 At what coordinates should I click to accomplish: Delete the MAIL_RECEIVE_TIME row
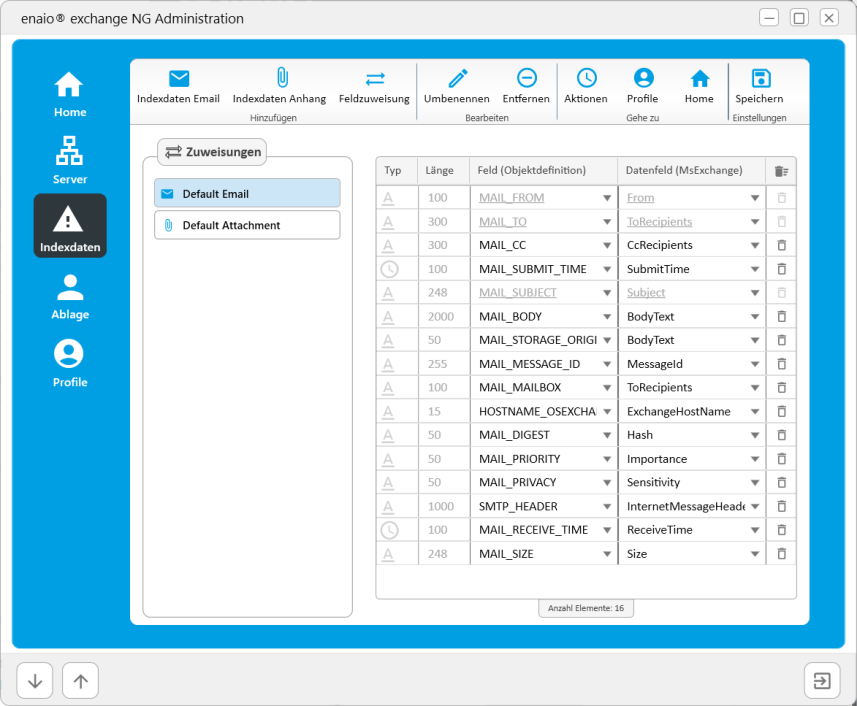point(782,530)
